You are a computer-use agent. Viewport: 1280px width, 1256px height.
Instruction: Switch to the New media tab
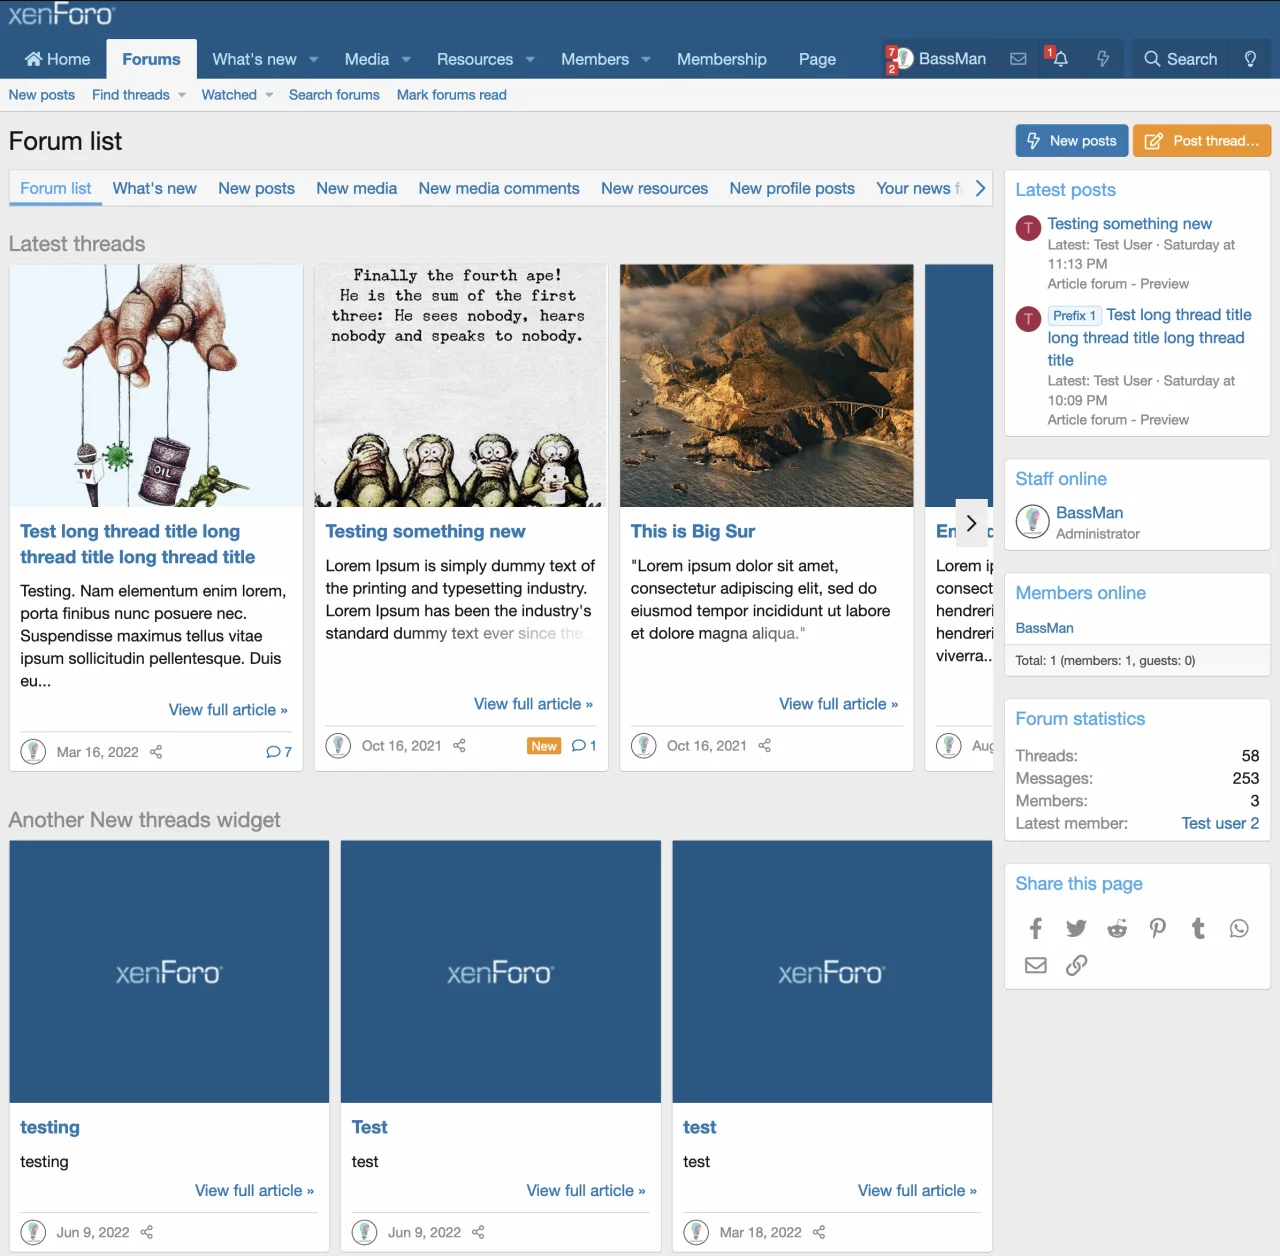tap(356, 188)
